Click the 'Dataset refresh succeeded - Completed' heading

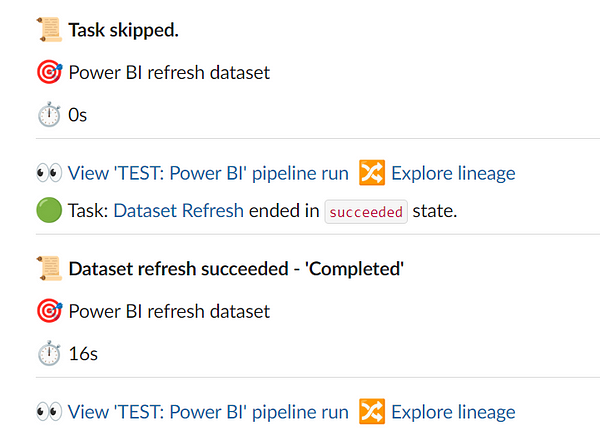point(235,268)
